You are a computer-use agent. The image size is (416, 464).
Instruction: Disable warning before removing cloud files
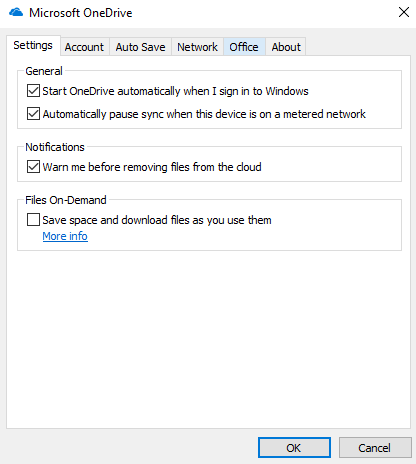pos(33,167)
